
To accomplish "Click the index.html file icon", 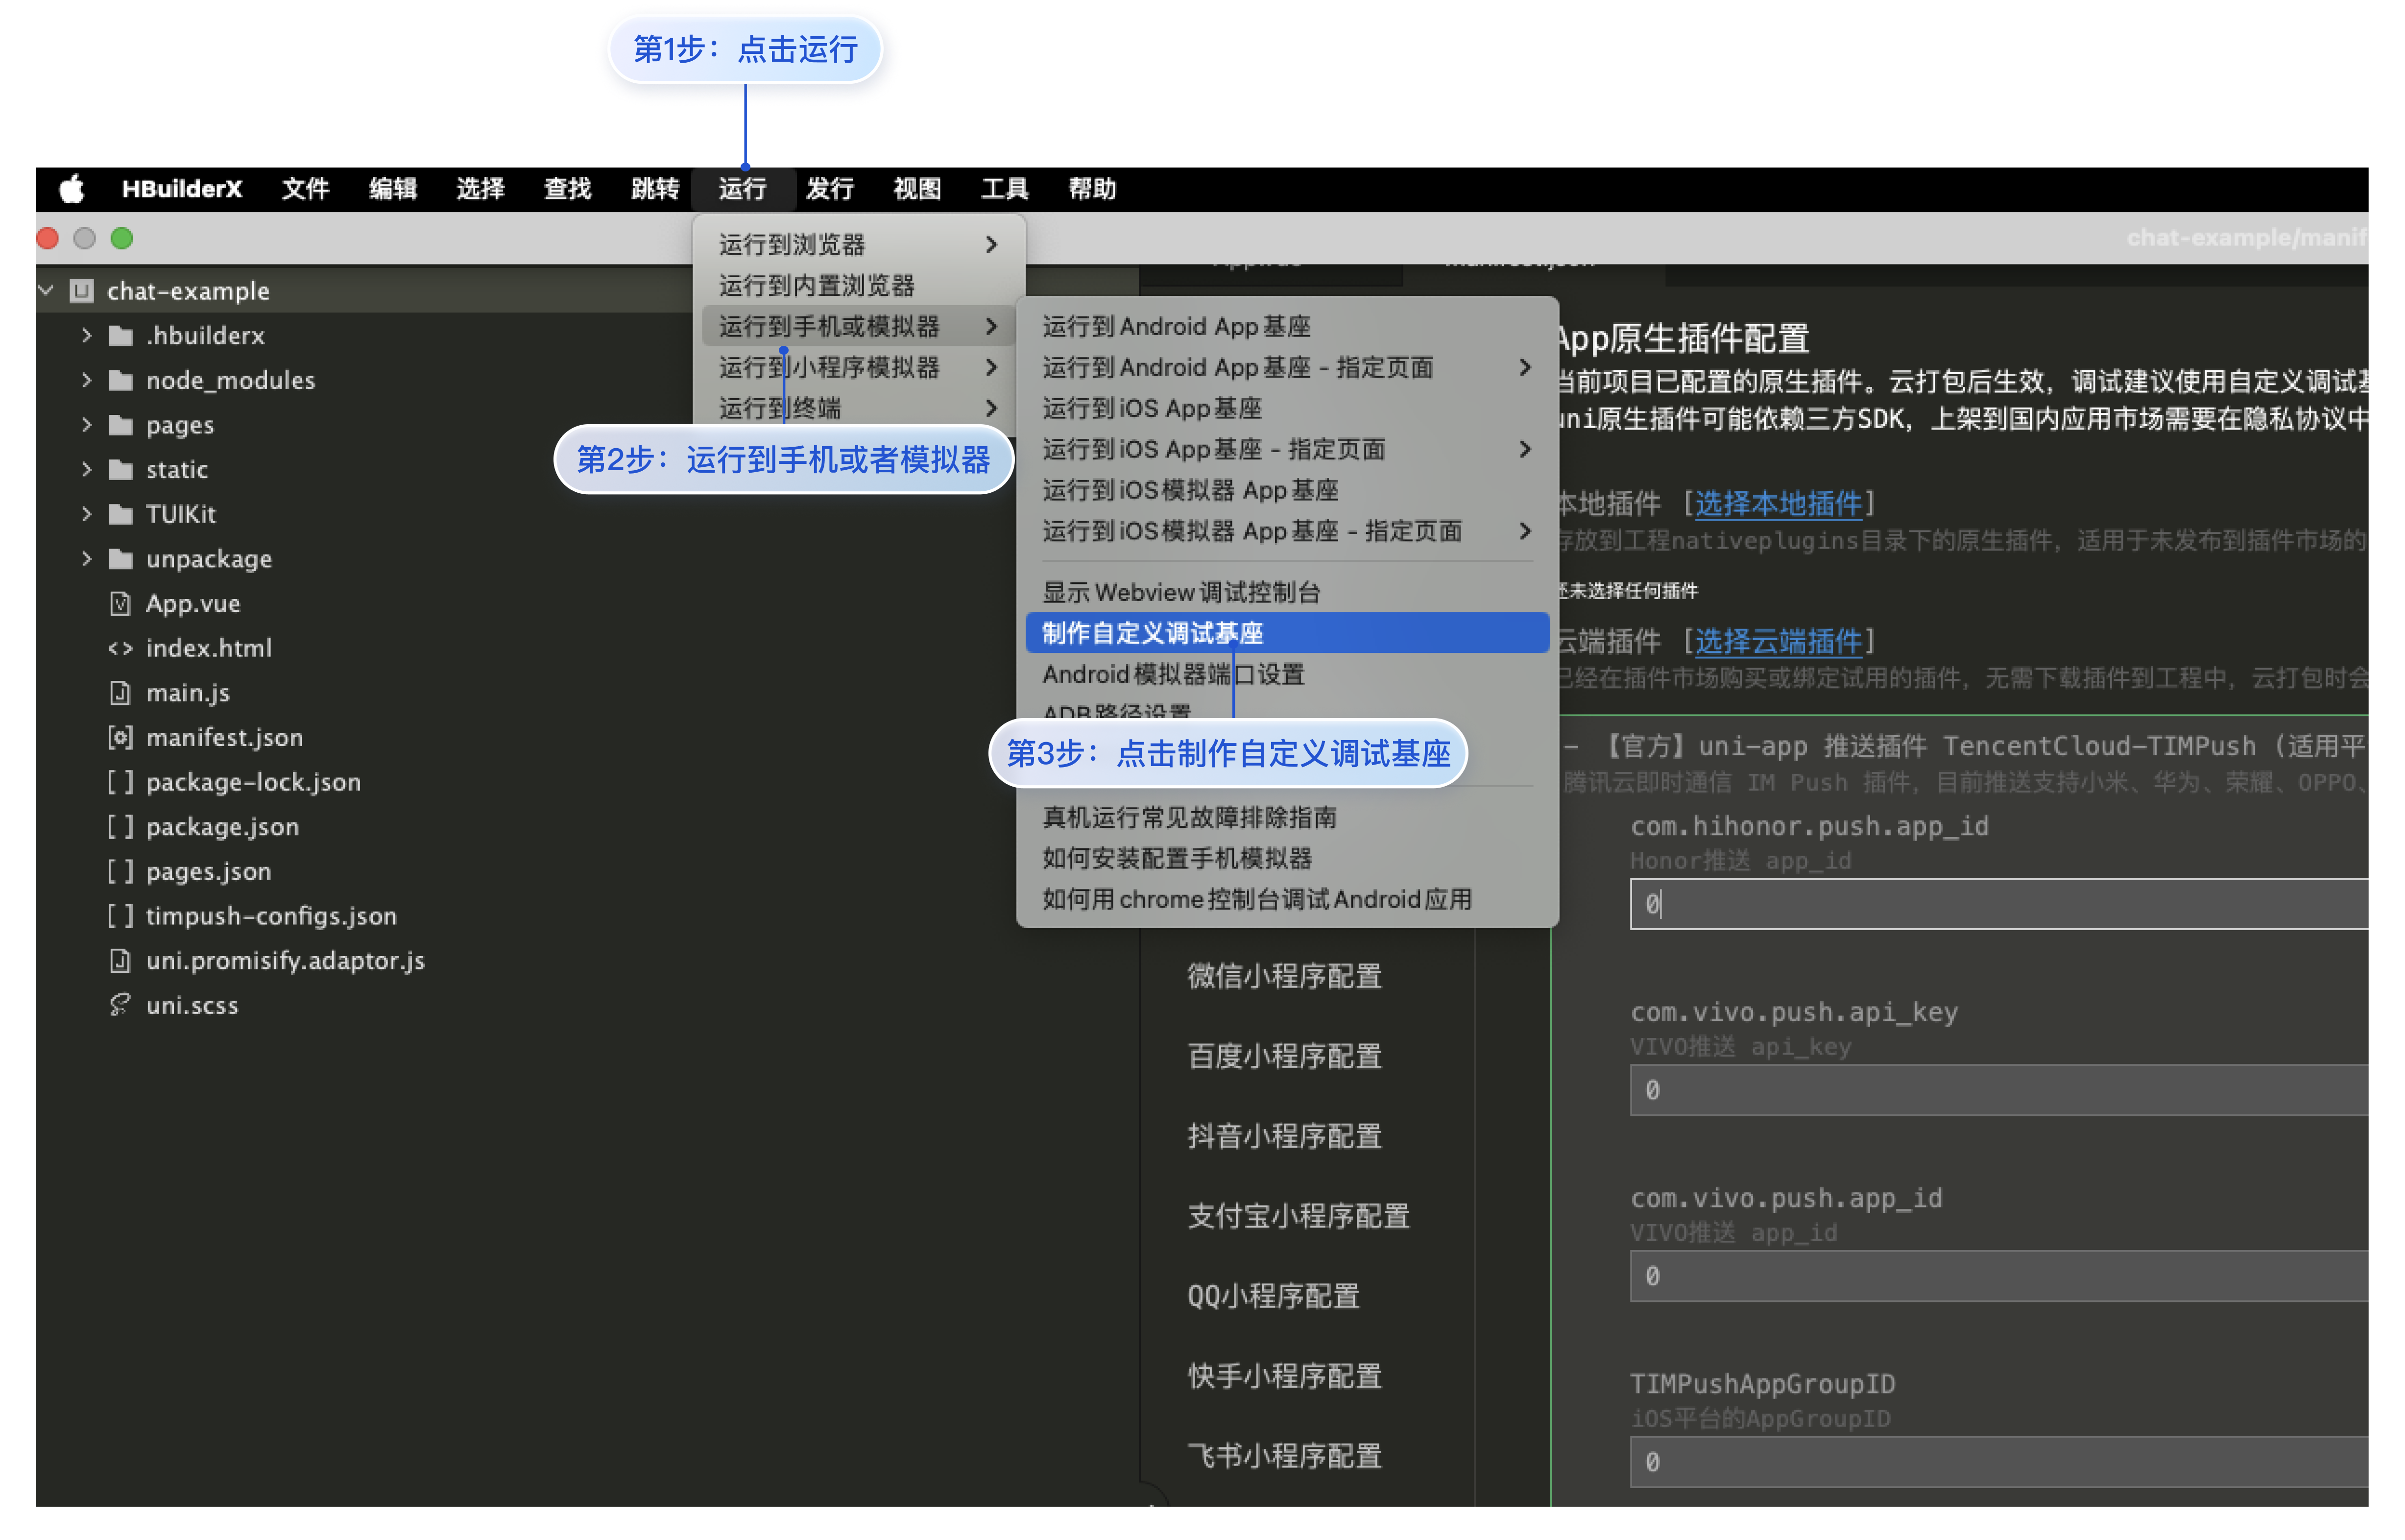I will tap(120, 648).
